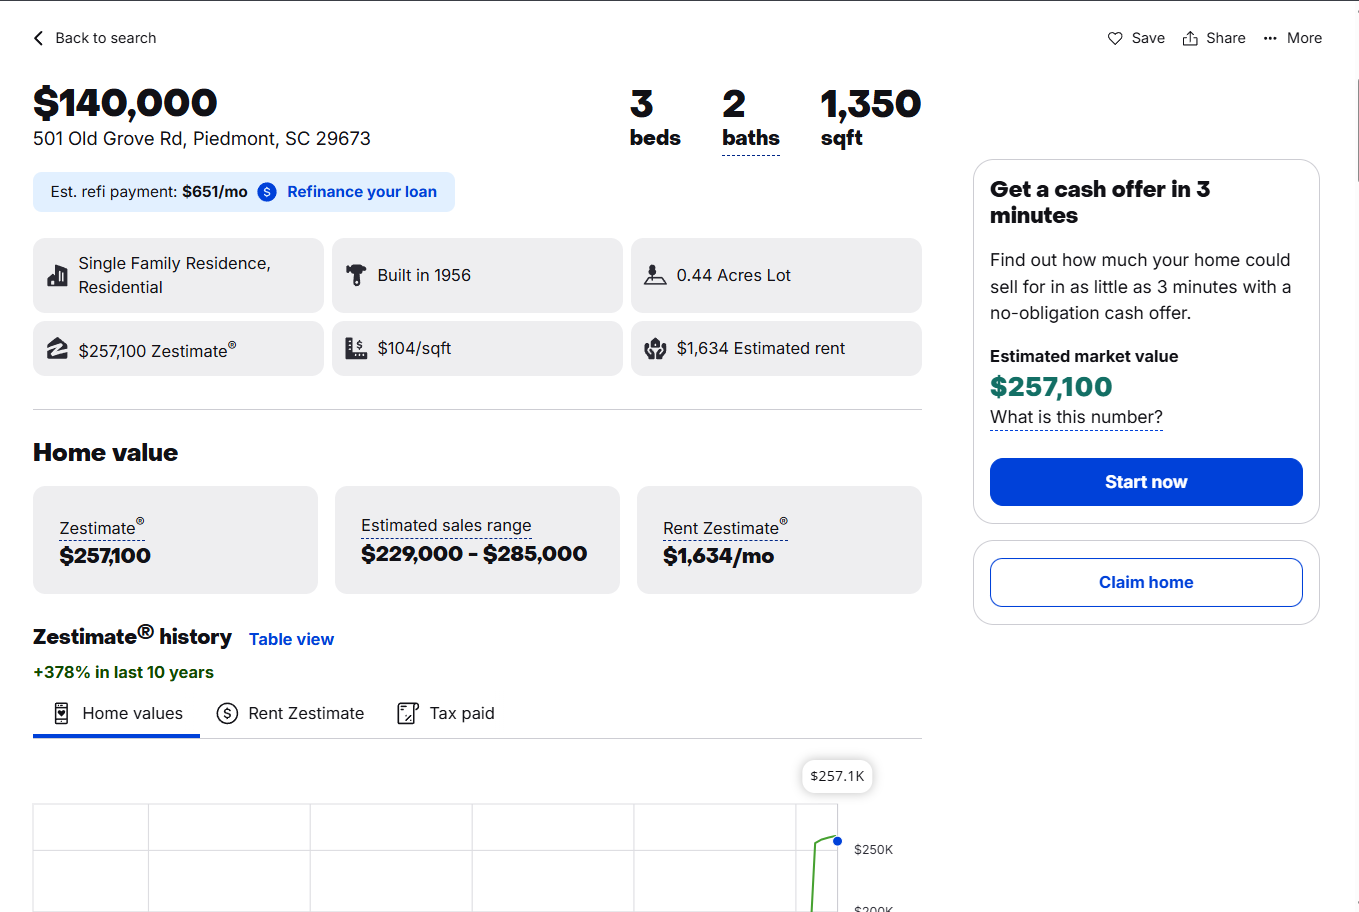Switch to the Home values tab
The width and height of the screenshot is (1359, 912).
(116, 714)
